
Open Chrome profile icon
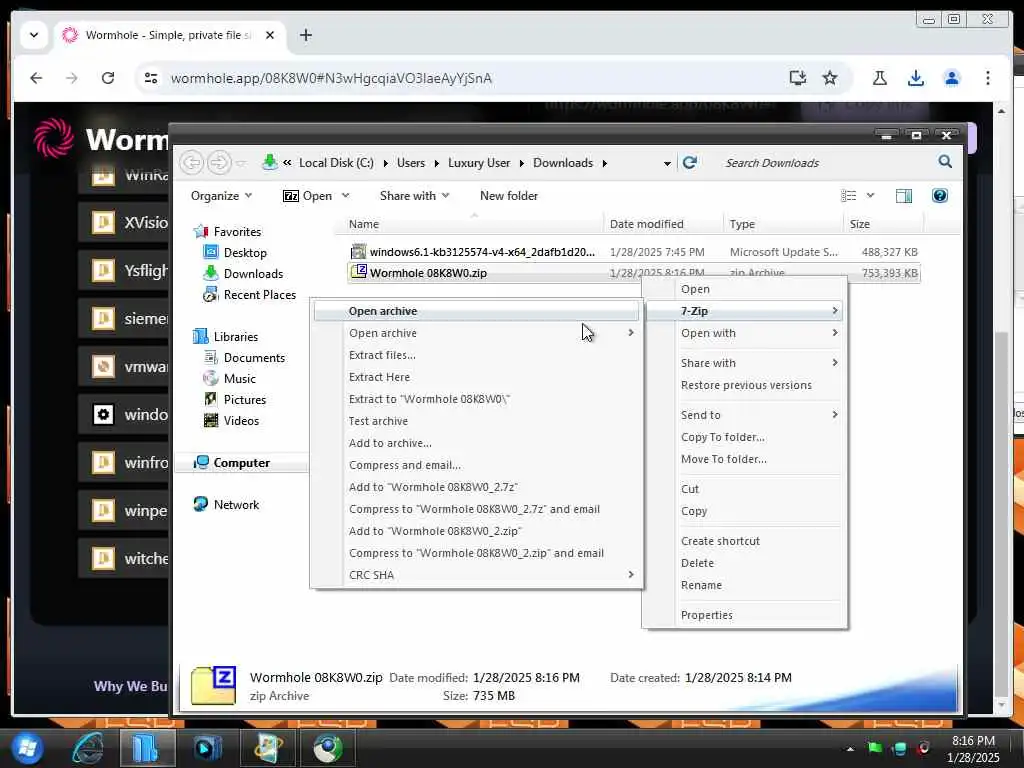(x=952, y=78)
